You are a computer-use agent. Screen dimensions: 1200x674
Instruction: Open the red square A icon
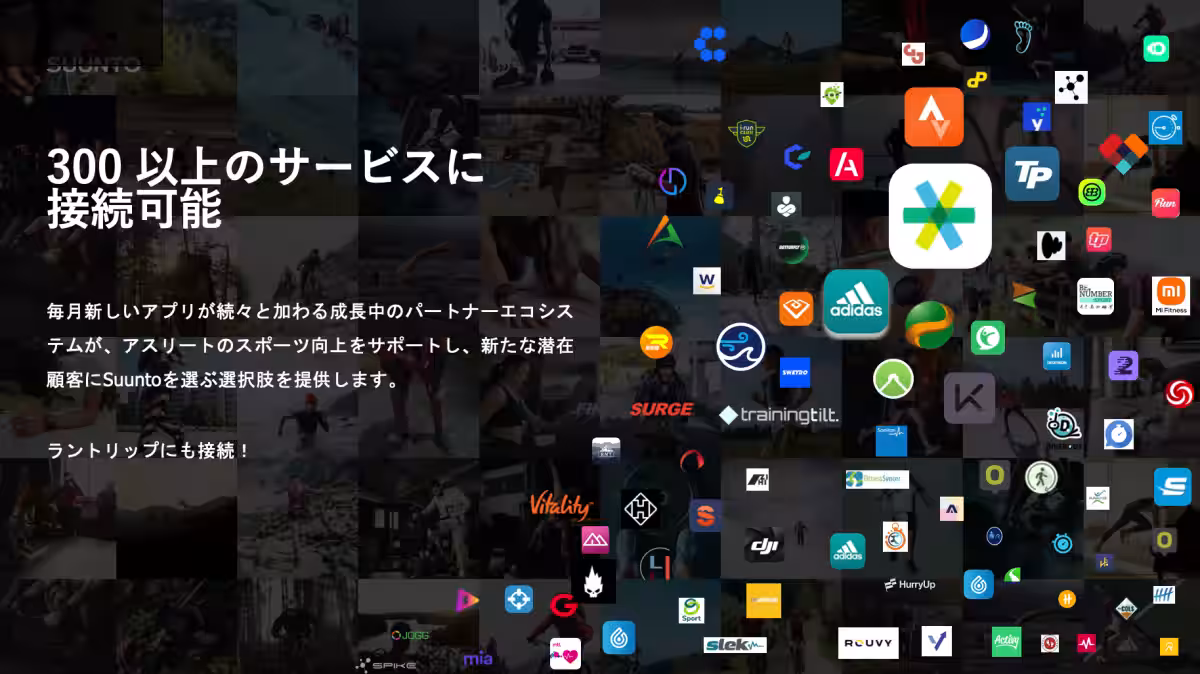pyautogui.click(x=846, y=164)
